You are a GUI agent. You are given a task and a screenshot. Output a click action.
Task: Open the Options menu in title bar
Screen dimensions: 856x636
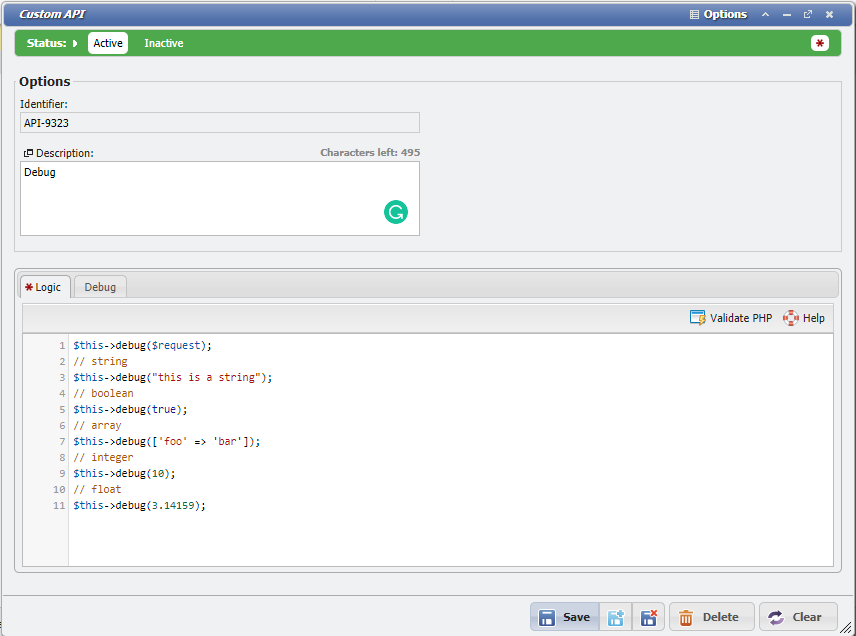point(718,15)
